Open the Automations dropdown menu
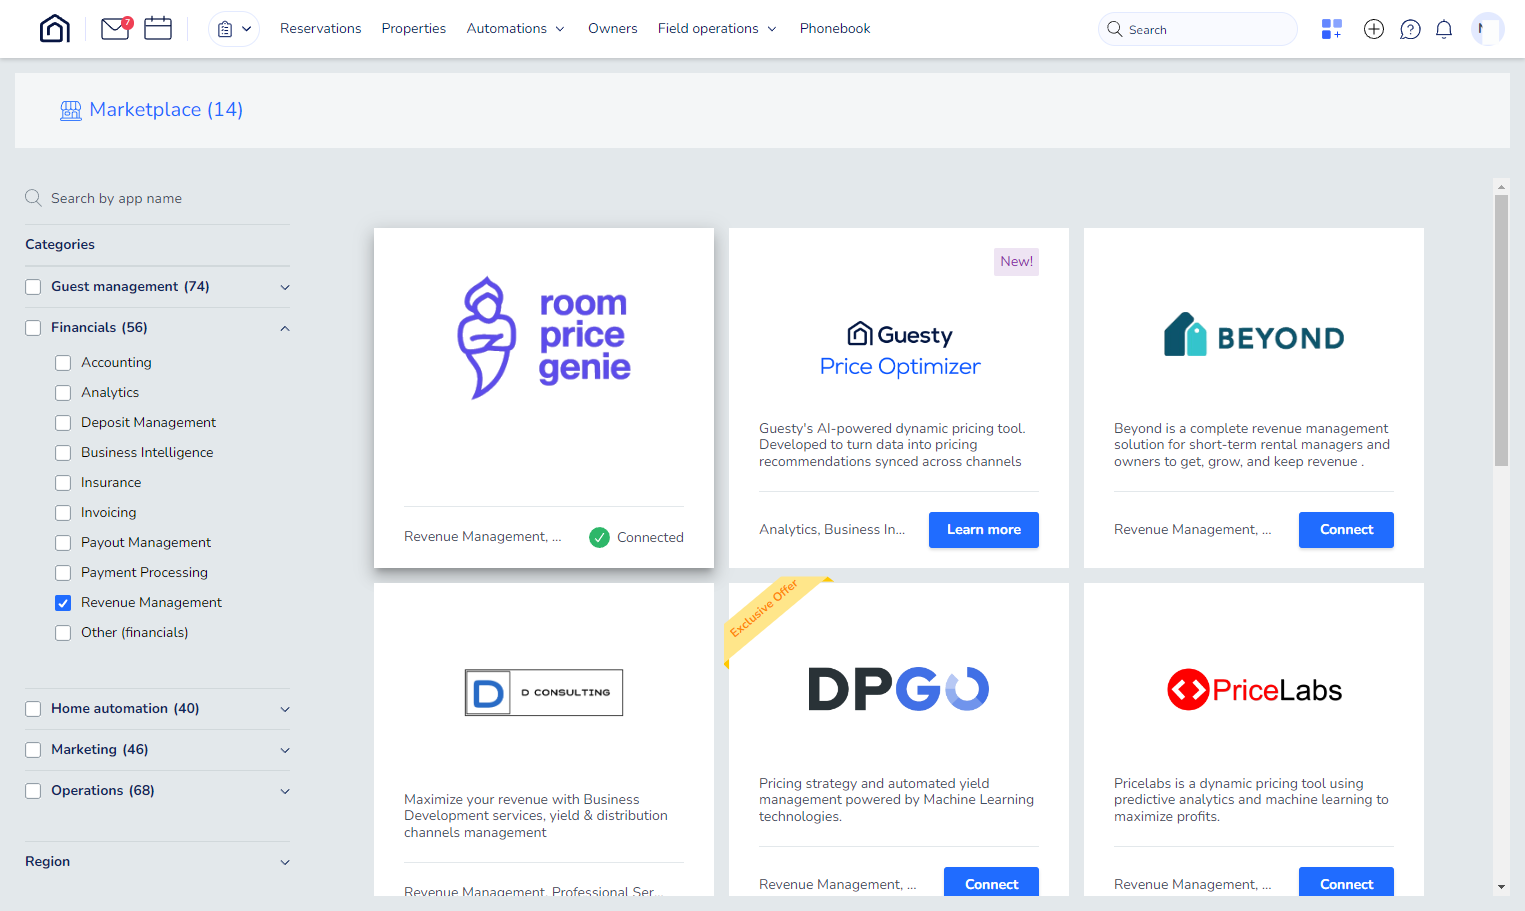Image resolution: width=1525 pixels, height=911 pixels. (x=516, y=29)
